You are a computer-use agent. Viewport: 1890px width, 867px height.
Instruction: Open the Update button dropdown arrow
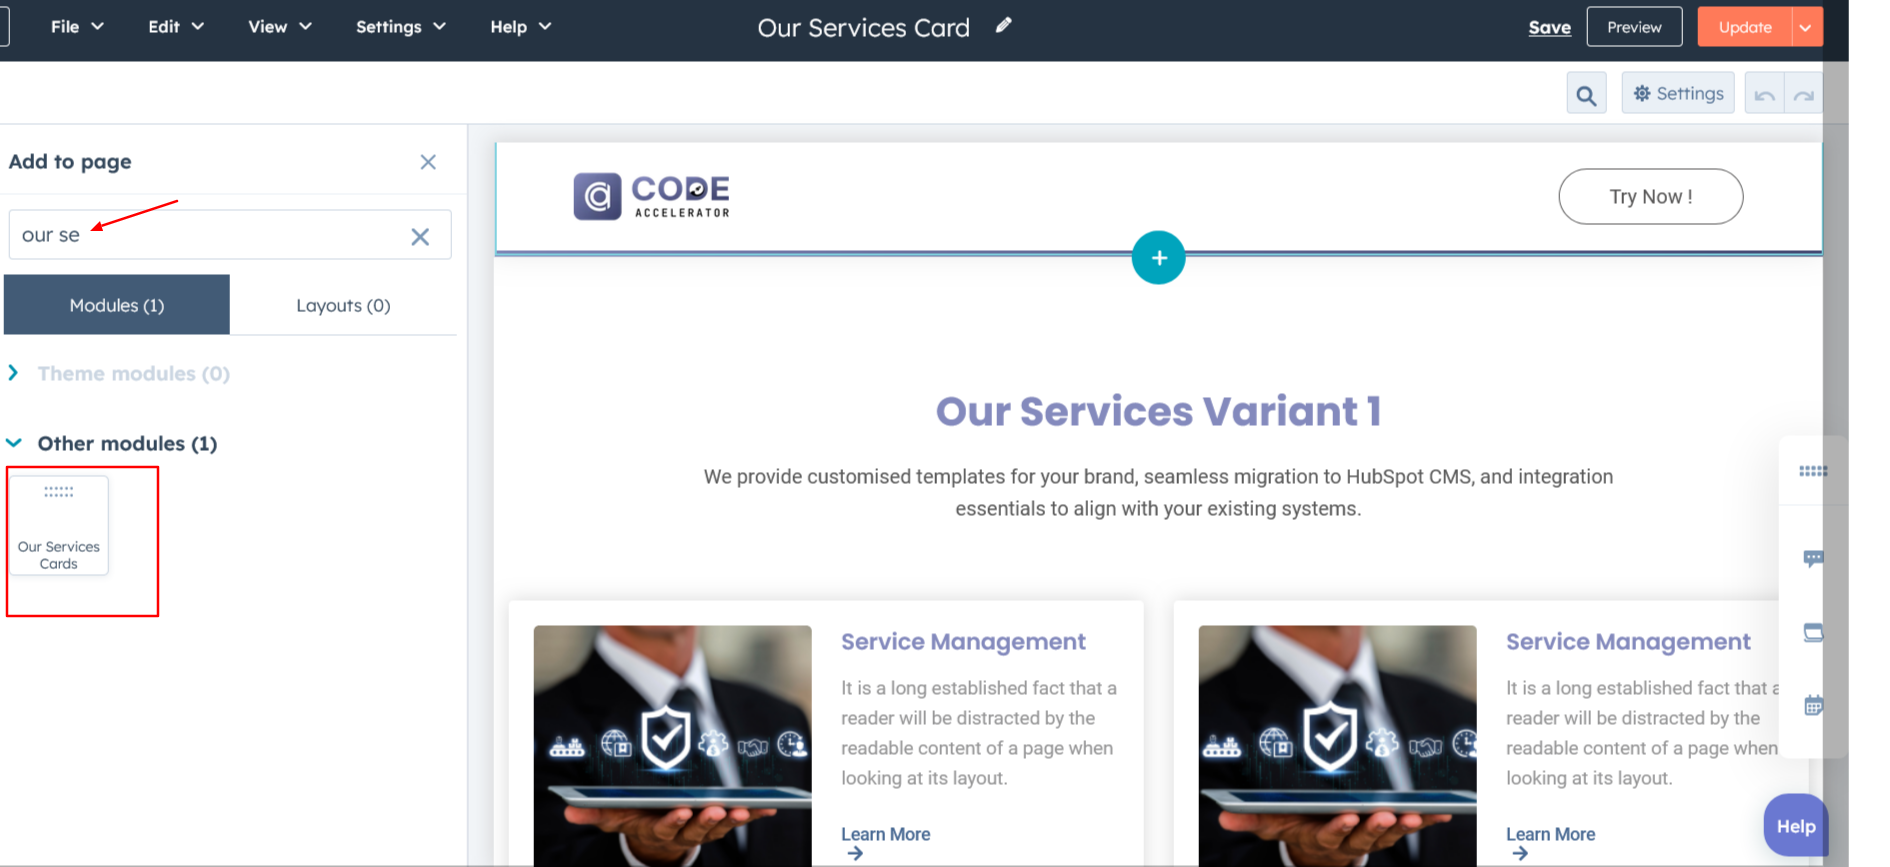[1805, 27]
